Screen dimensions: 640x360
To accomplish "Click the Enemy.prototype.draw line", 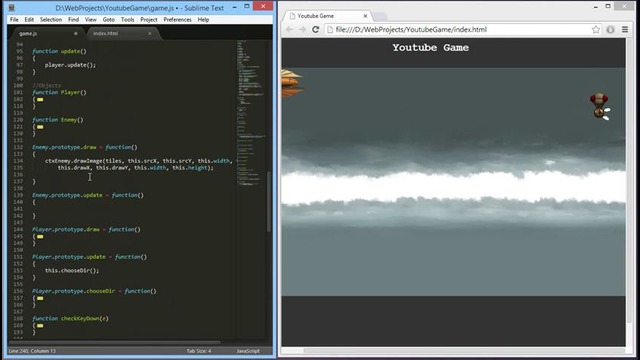I will 84,147.
